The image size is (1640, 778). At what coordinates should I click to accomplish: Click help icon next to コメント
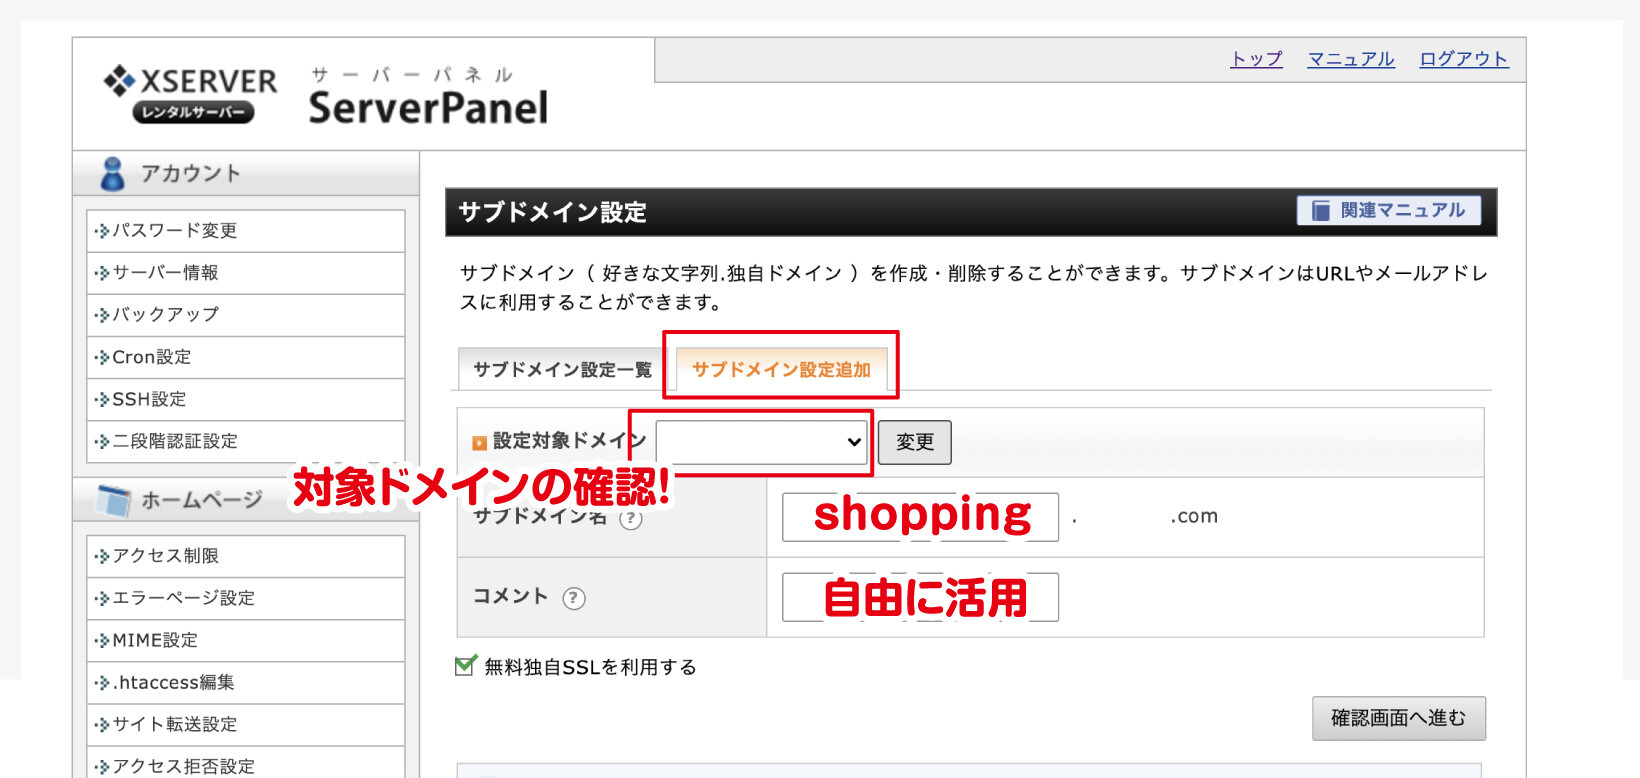pos(573,598)
